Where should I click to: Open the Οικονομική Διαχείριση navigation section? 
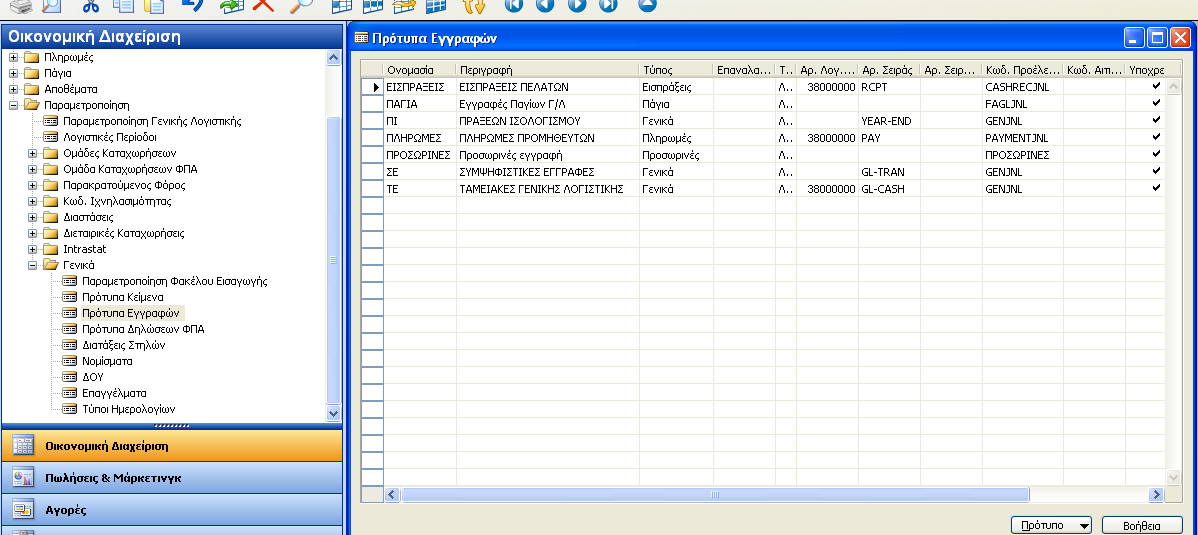[x=172, y=446]
